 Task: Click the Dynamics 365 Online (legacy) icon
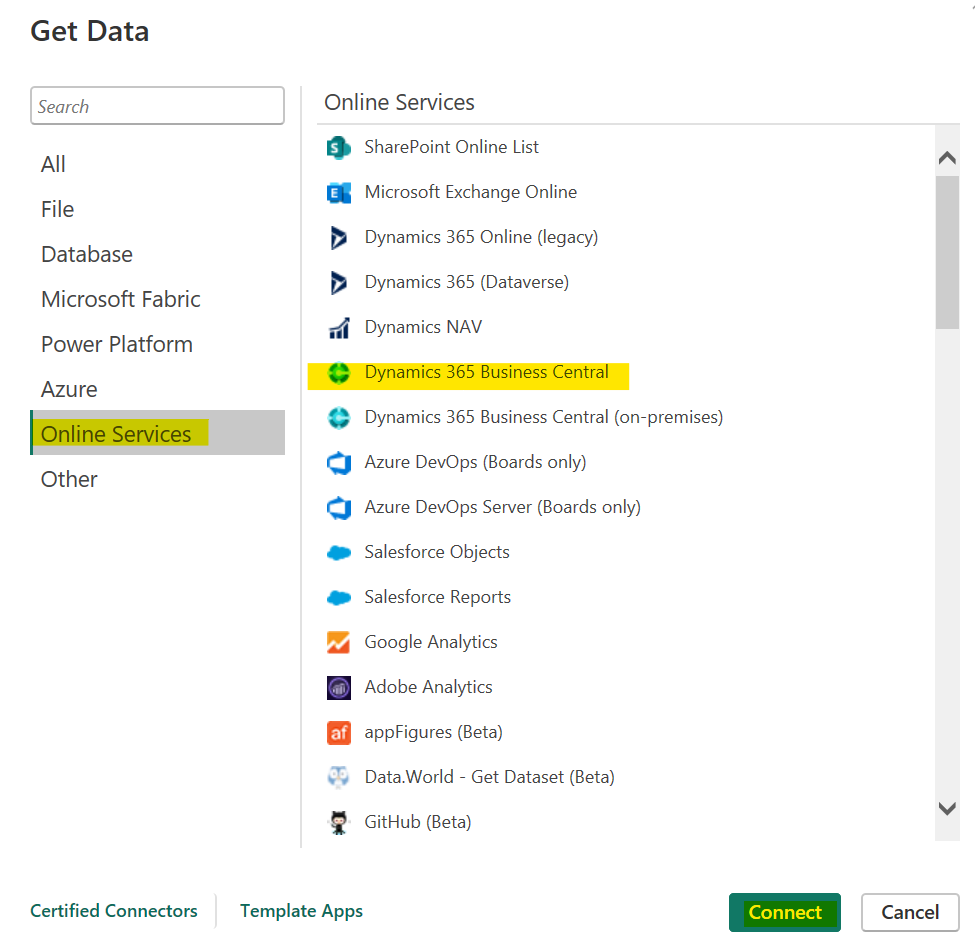pyautogui.click(x=339, y=238)
